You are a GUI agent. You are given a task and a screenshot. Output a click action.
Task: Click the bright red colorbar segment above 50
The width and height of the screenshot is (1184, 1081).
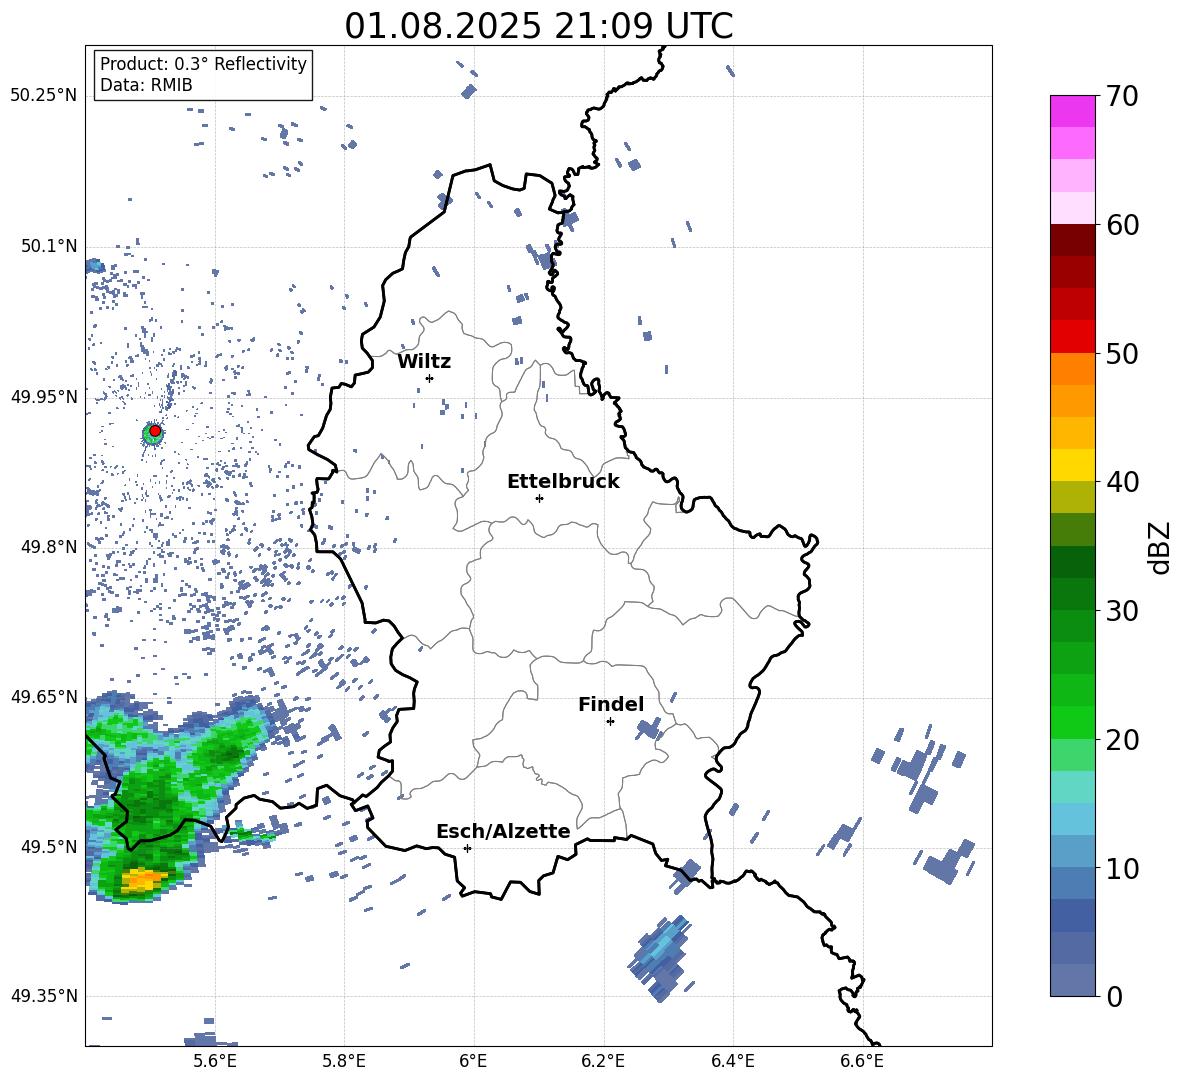[x=1072, y=337]
